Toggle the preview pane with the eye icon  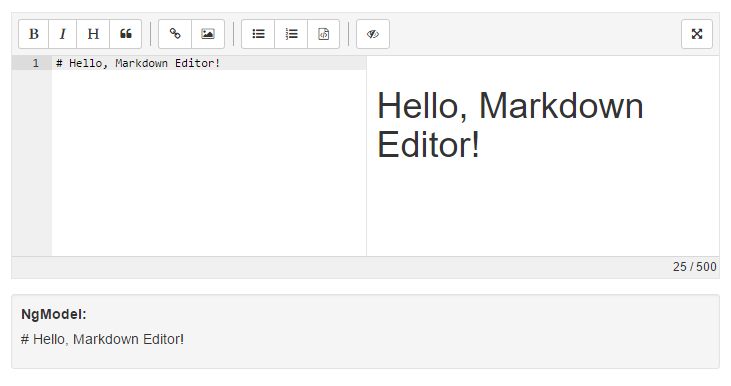pyautogui.click(x=373, y=34)
